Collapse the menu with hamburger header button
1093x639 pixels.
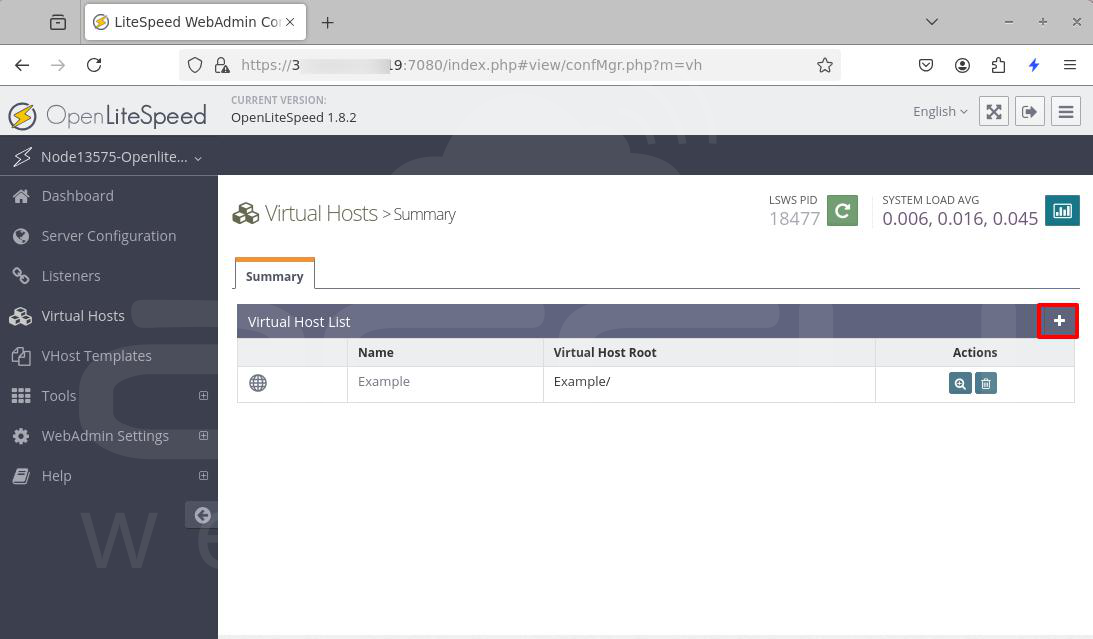pyautogui.click(x=1066, y=111)
